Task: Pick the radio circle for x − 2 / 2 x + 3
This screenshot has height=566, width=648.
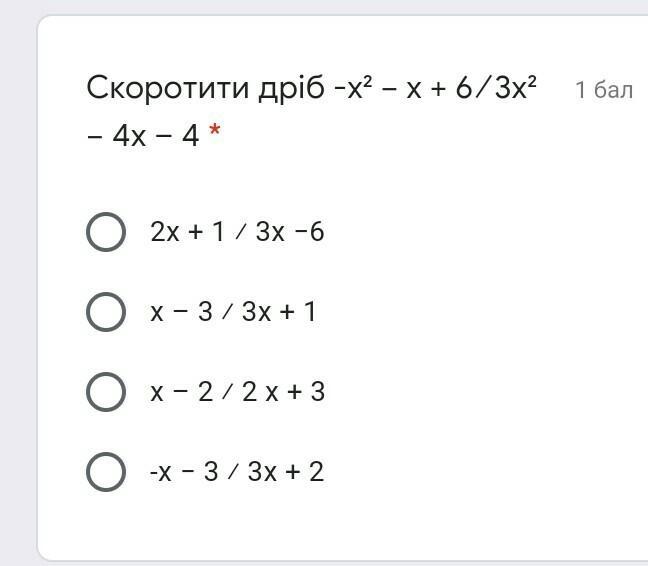Action: point(106,392)
